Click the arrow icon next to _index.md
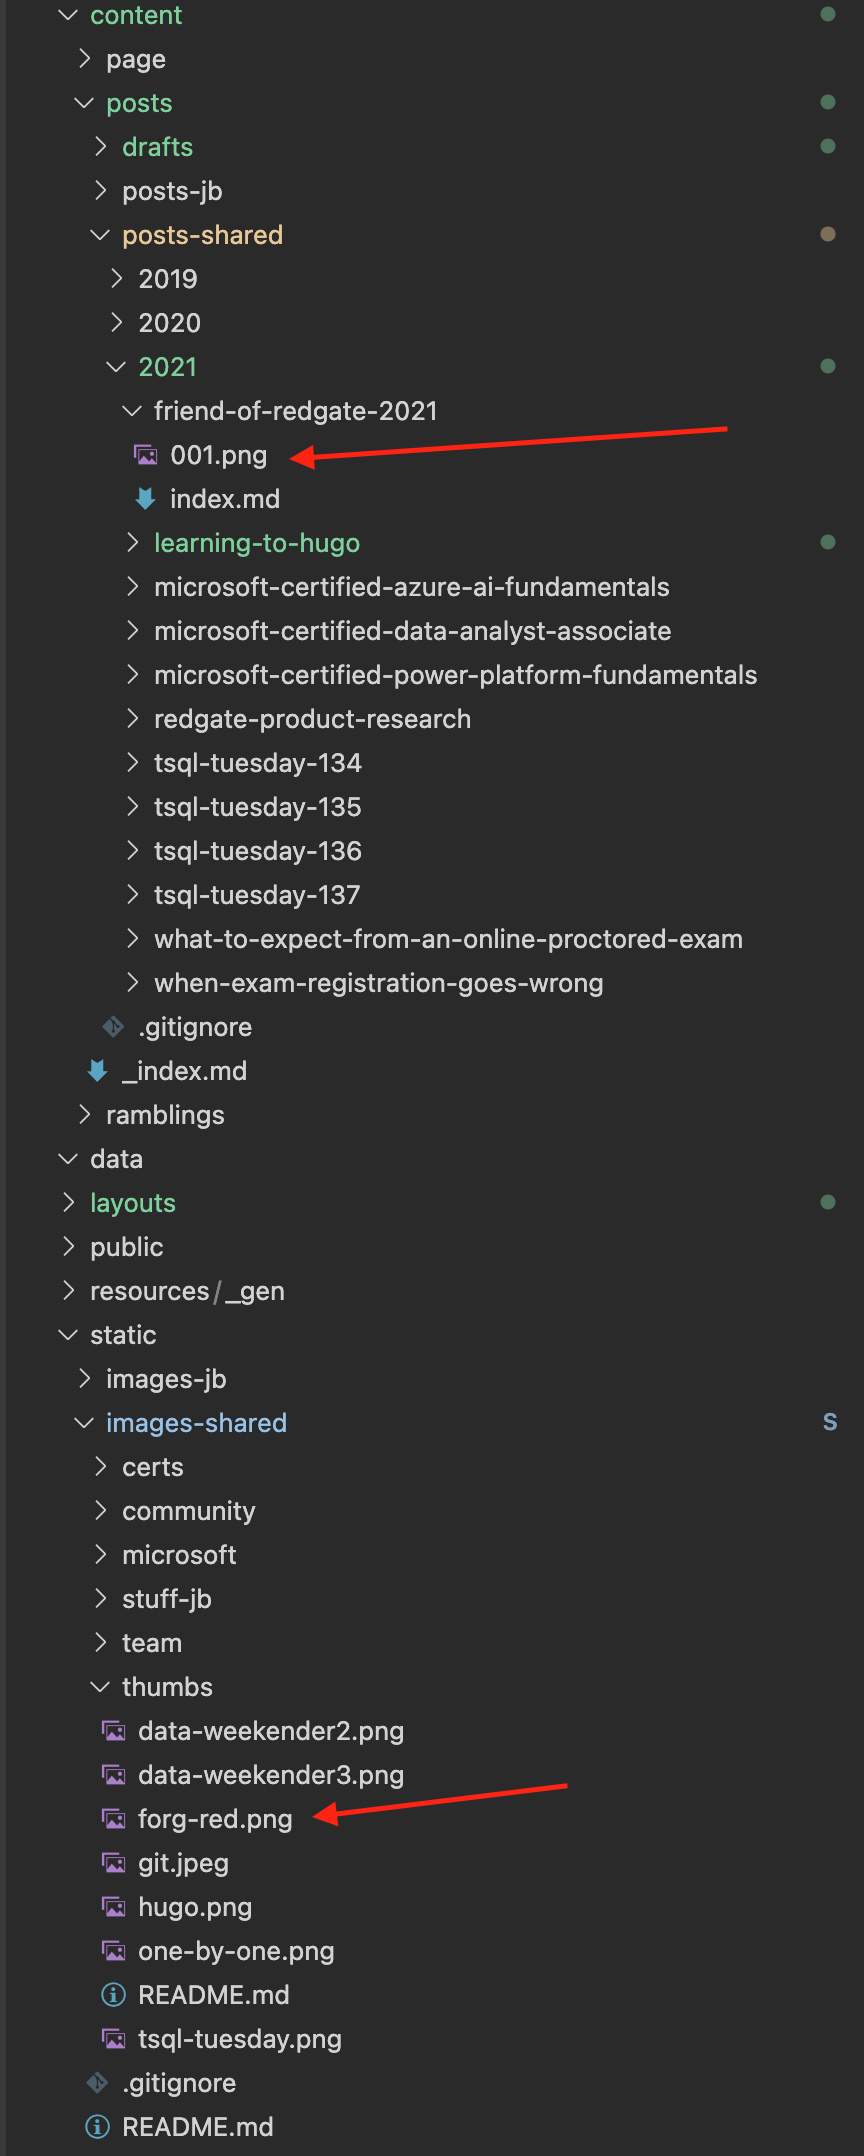 tap(96, 1070)
